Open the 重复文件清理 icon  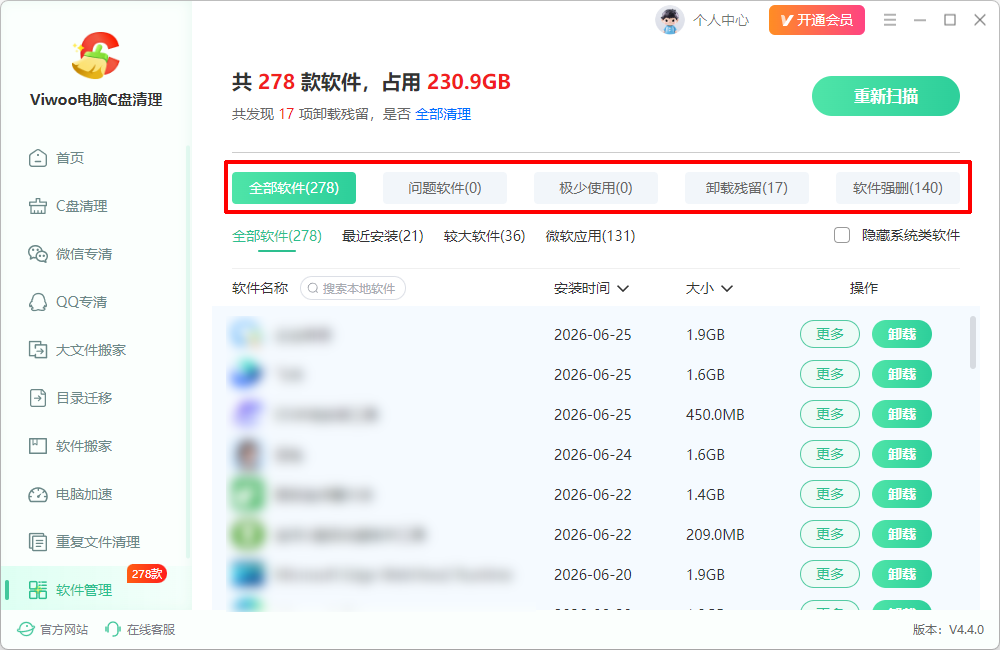(x=38, y=542)
